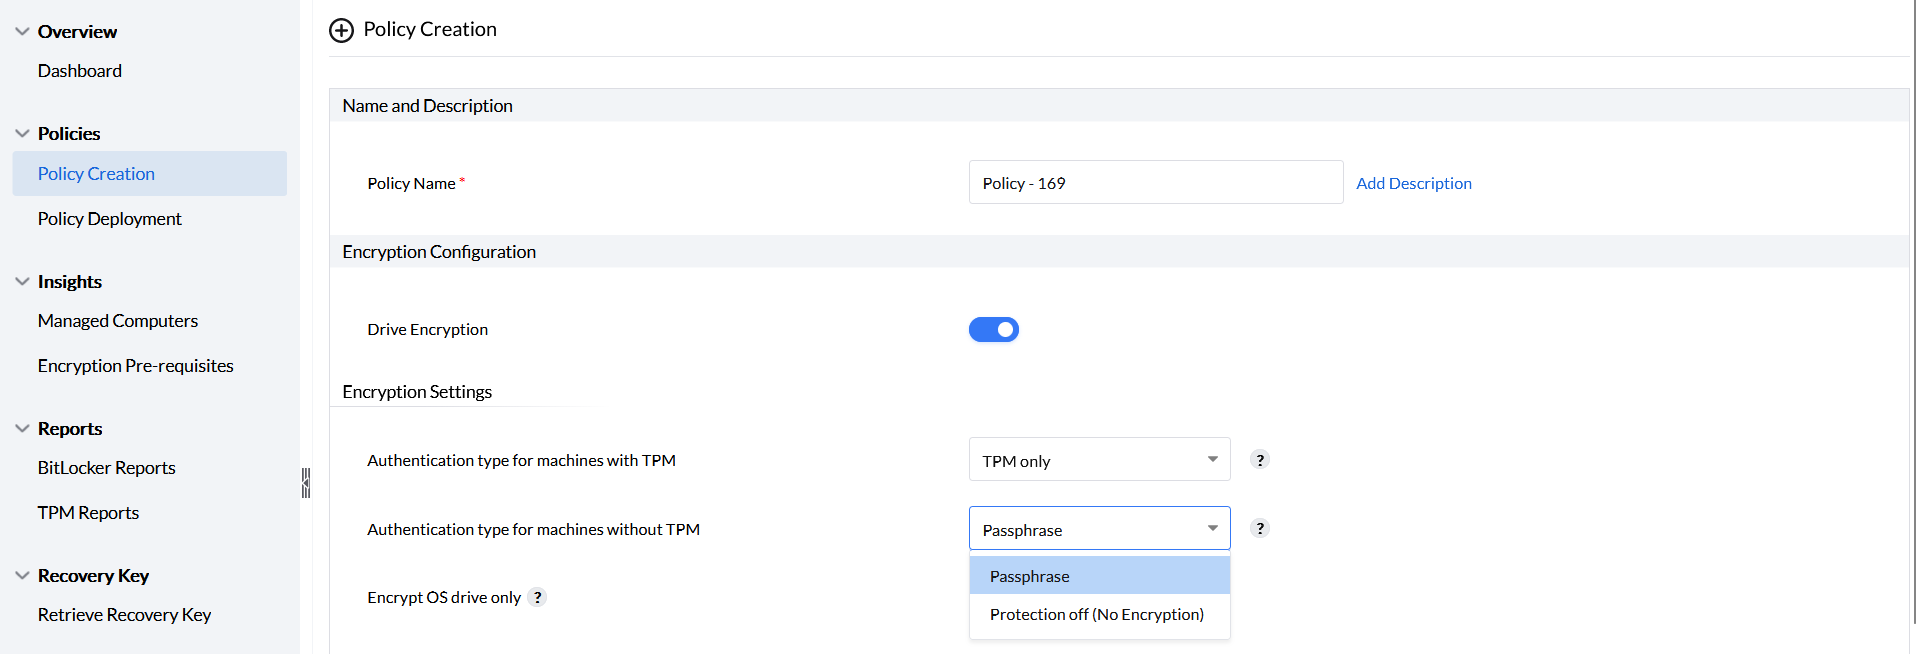Click the Add Description link
The width and height of the screenshot is (1918, 654).
1413,183
